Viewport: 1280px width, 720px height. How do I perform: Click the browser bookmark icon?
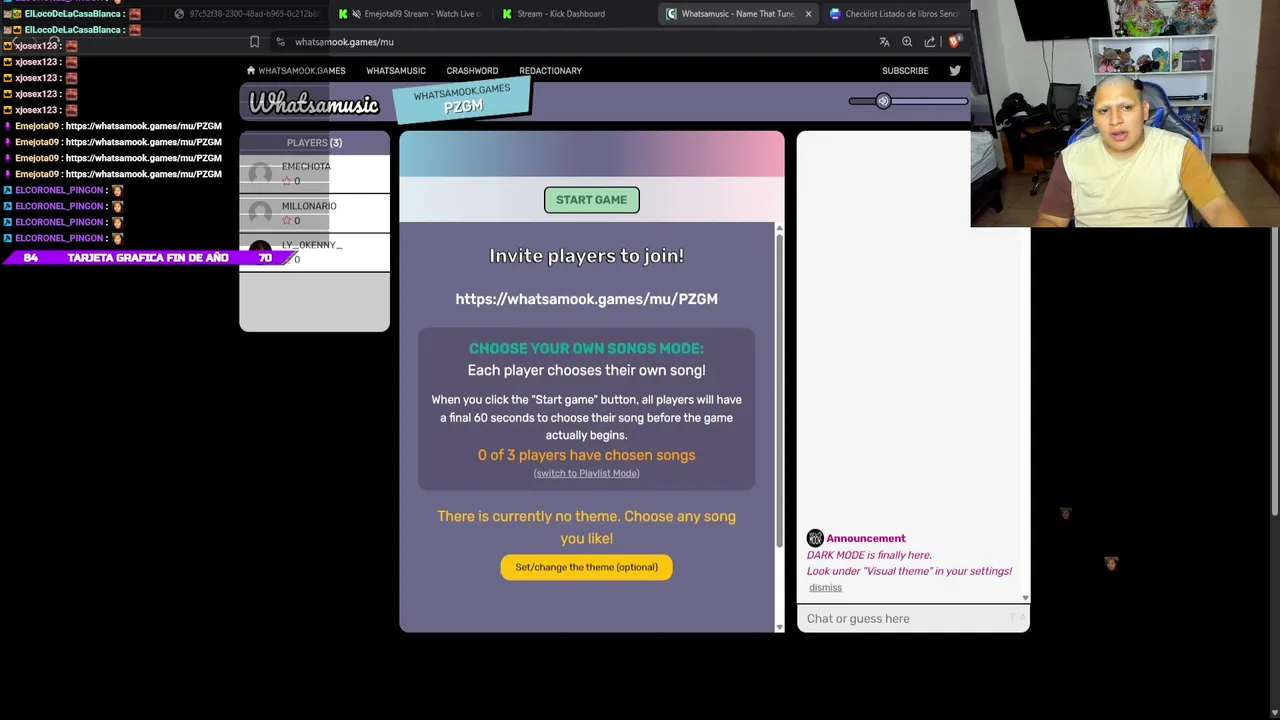254,42
